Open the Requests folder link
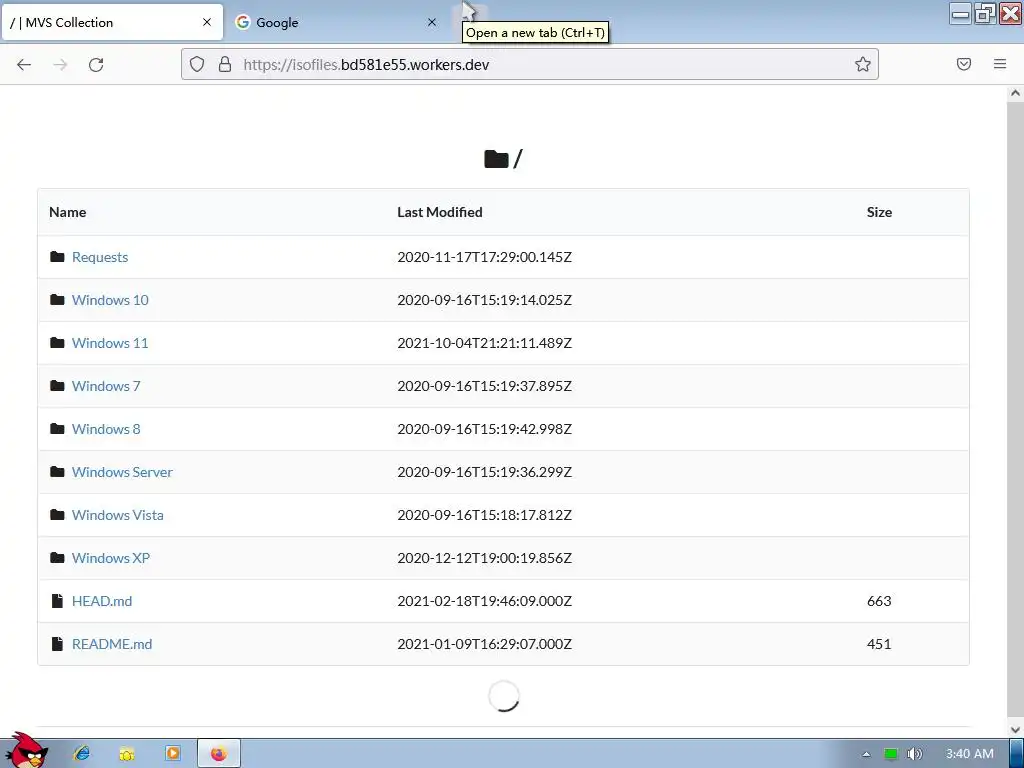 100,257
